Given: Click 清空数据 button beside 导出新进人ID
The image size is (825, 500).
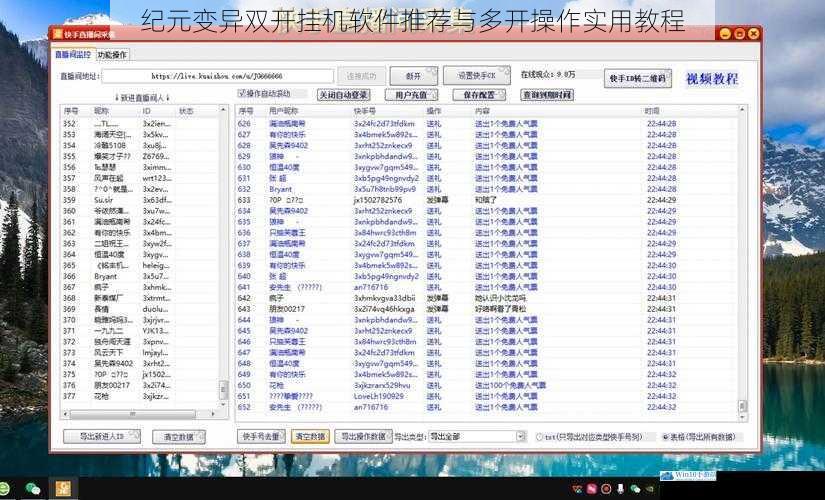Looking at the screenshot, I should pyautogui.click(x=179, y=437).
